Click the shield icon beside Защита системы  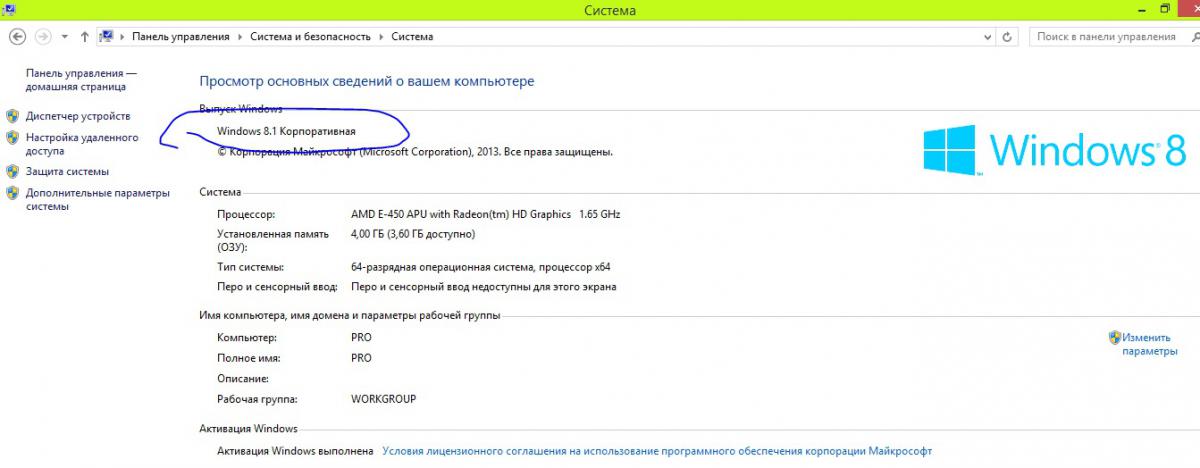pos(12,171)
